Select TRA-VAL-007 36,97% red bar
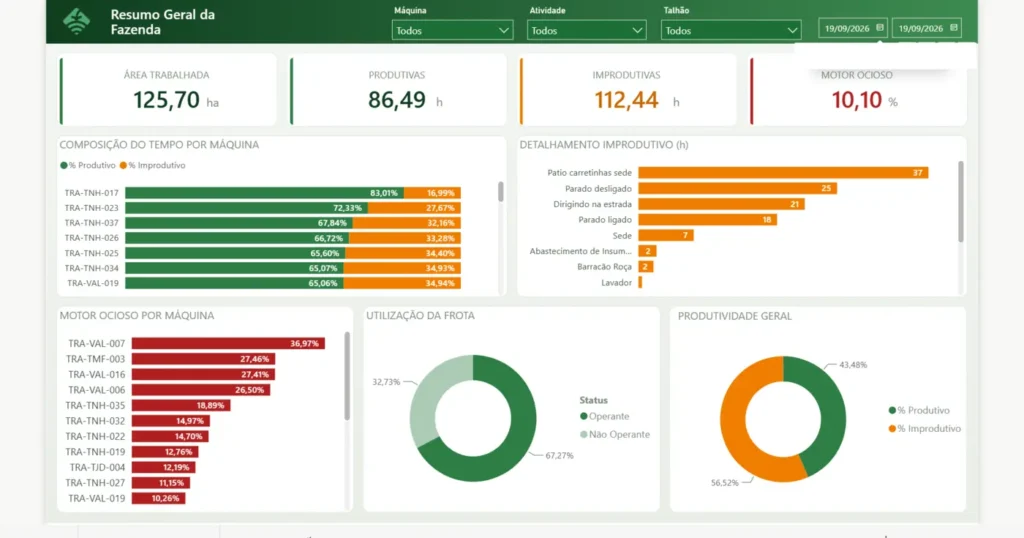Image resolution: width=1024 pixels, height=538 pixels. (x=228, y=343)
